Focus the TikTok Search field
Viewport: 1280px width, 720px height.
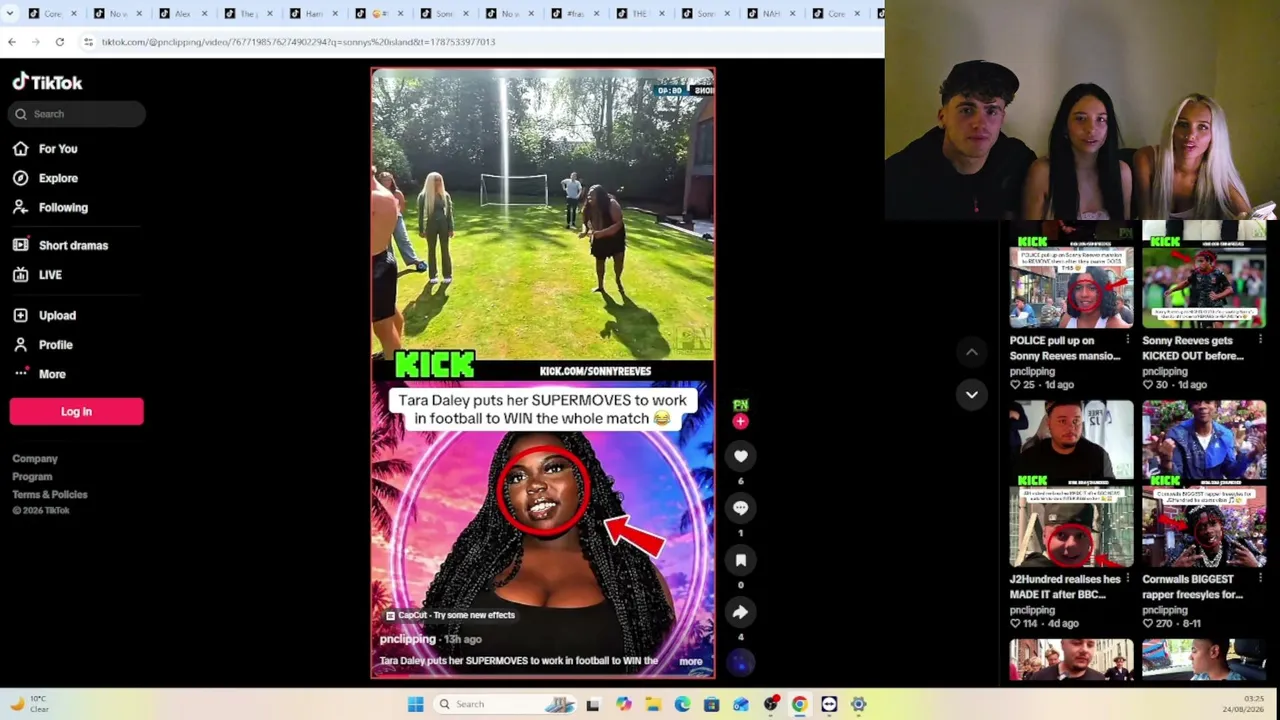[77, 114]
